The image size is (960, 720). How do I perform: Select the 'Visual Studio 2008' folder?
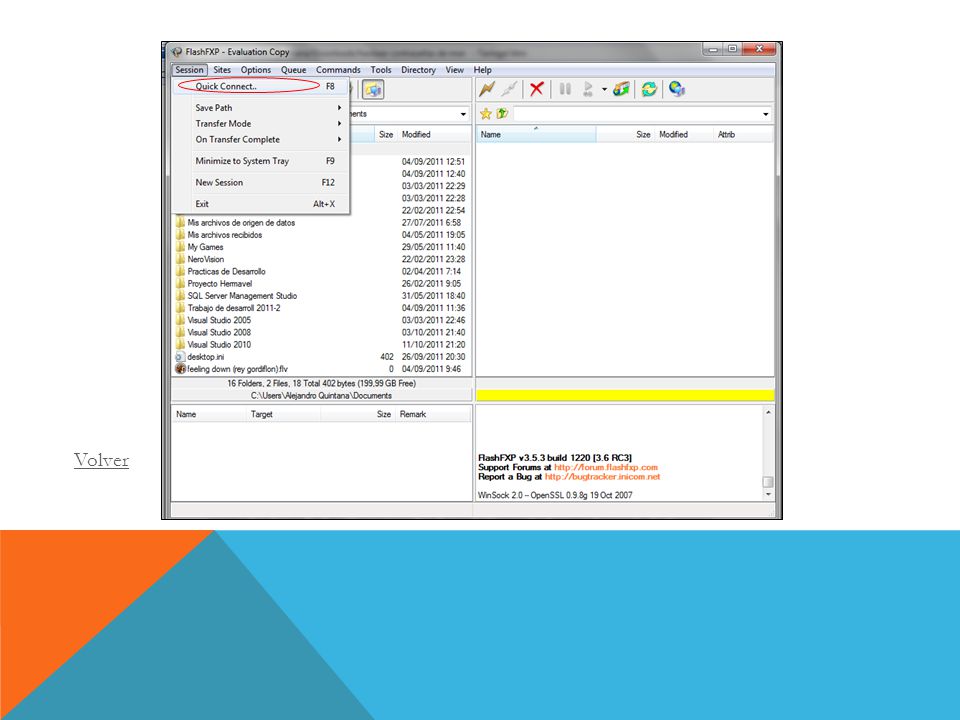[x=219, y=332]
